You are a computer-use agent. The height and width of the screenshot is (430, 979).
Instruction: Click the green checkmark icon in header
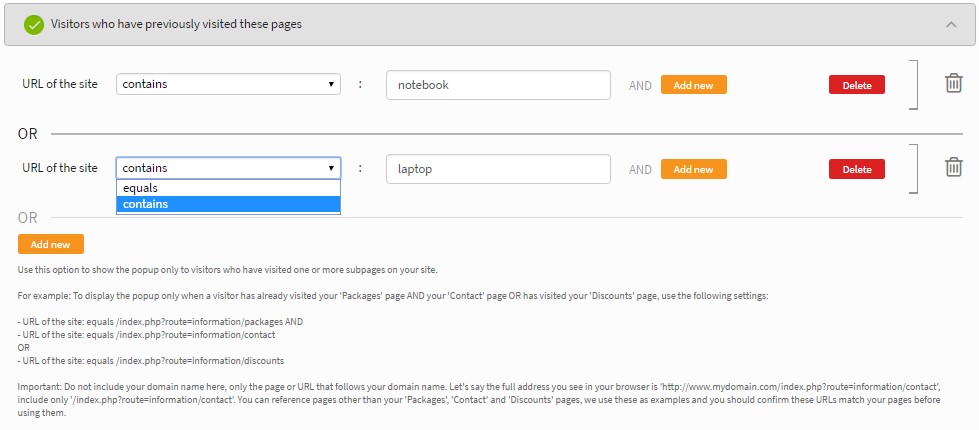click(34, 25)
